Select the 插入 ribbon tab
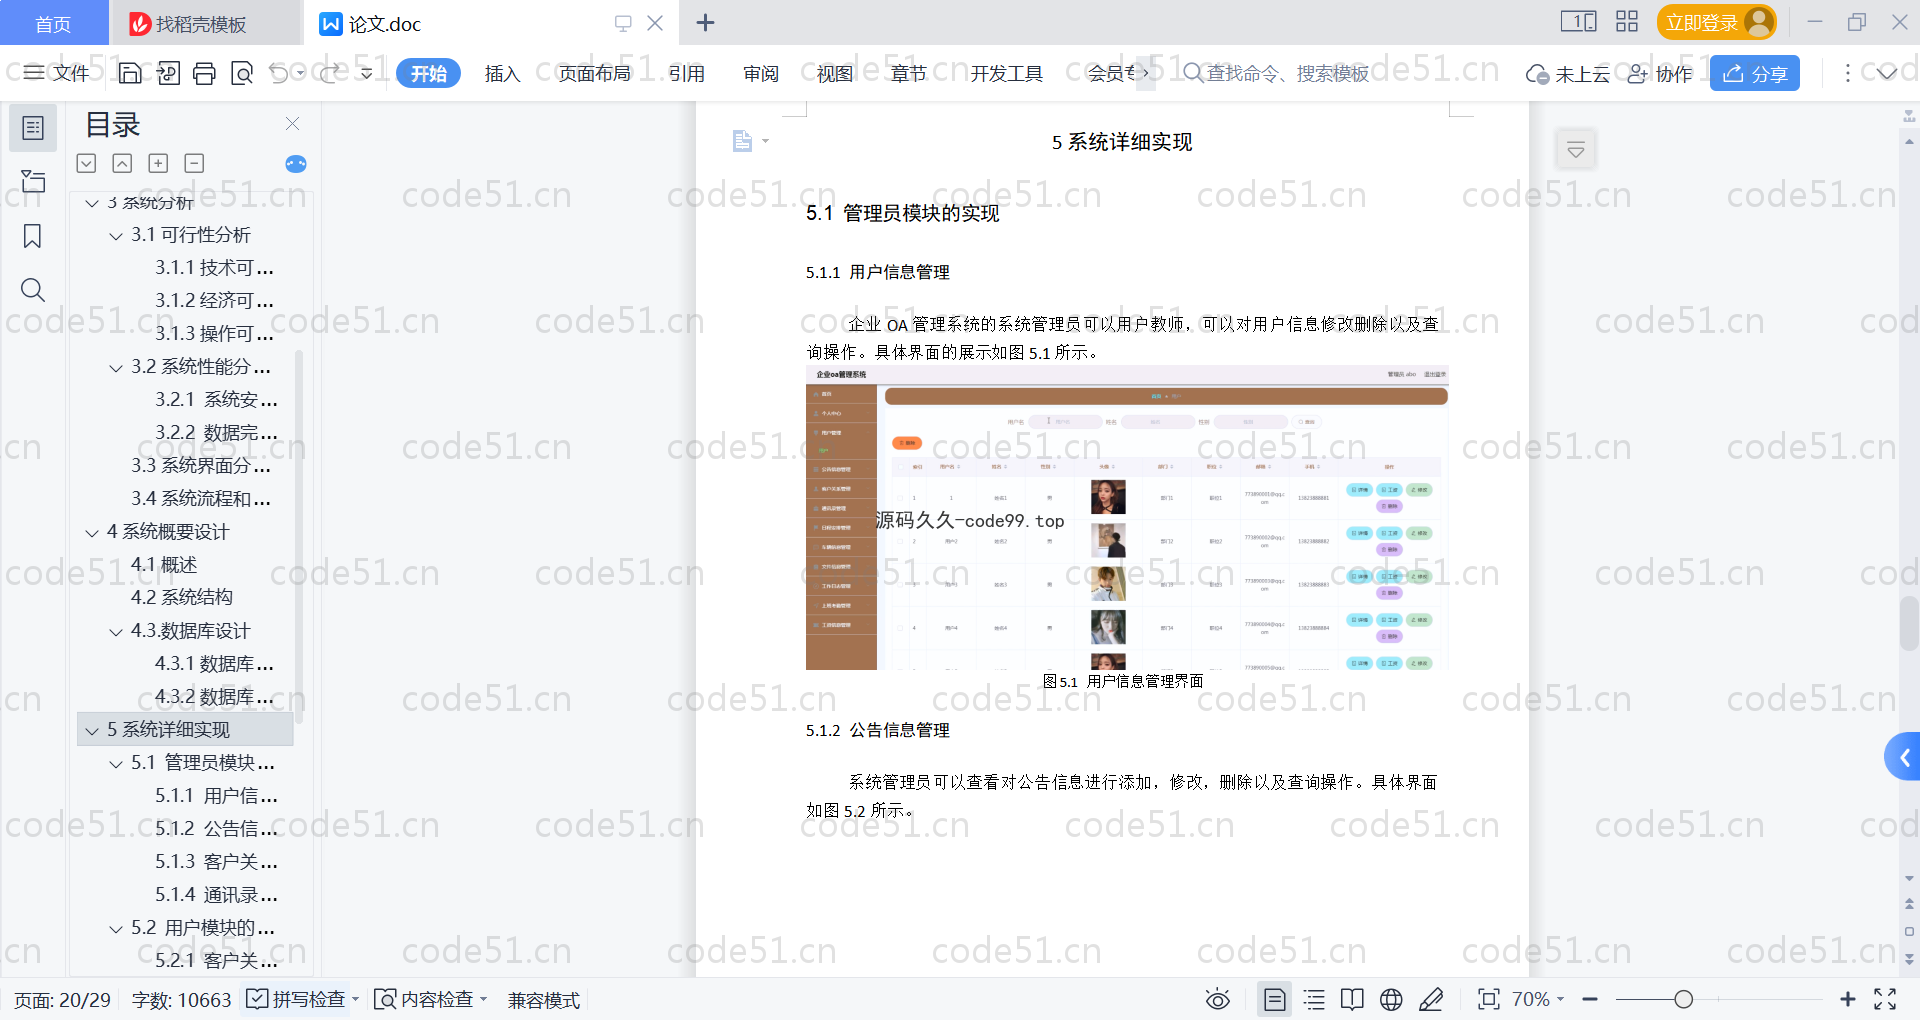This screenshot has width=1920, height=1020. [502, 73]
